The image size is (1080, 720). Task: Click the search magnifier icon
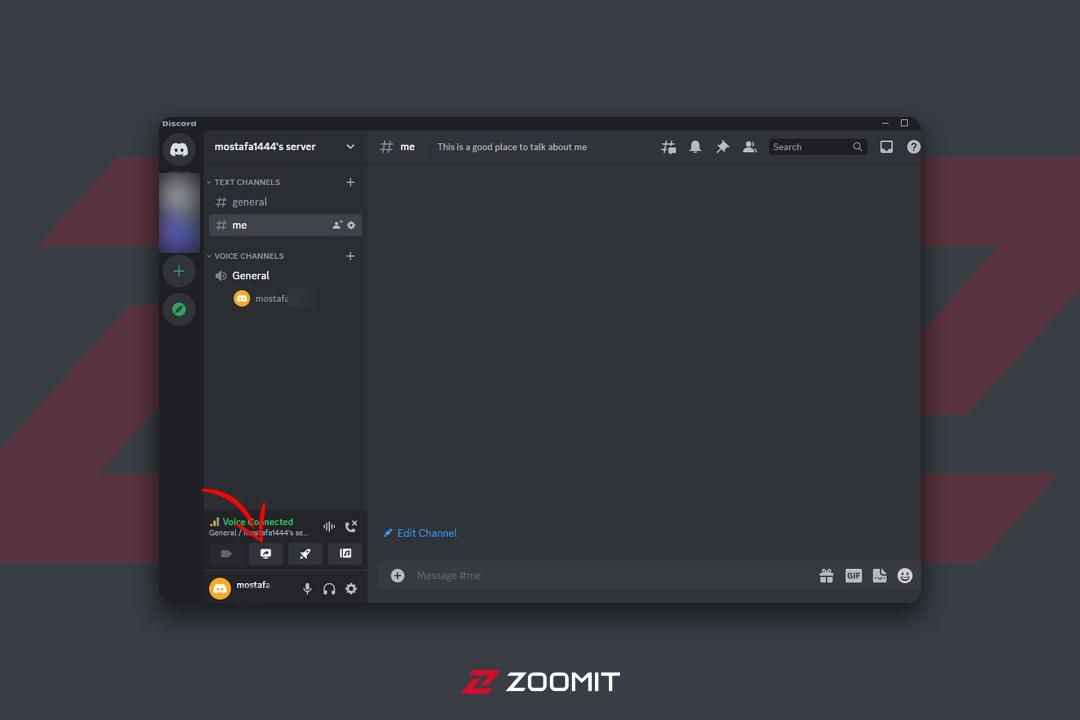pyautogui.click(x=858, y=147)
